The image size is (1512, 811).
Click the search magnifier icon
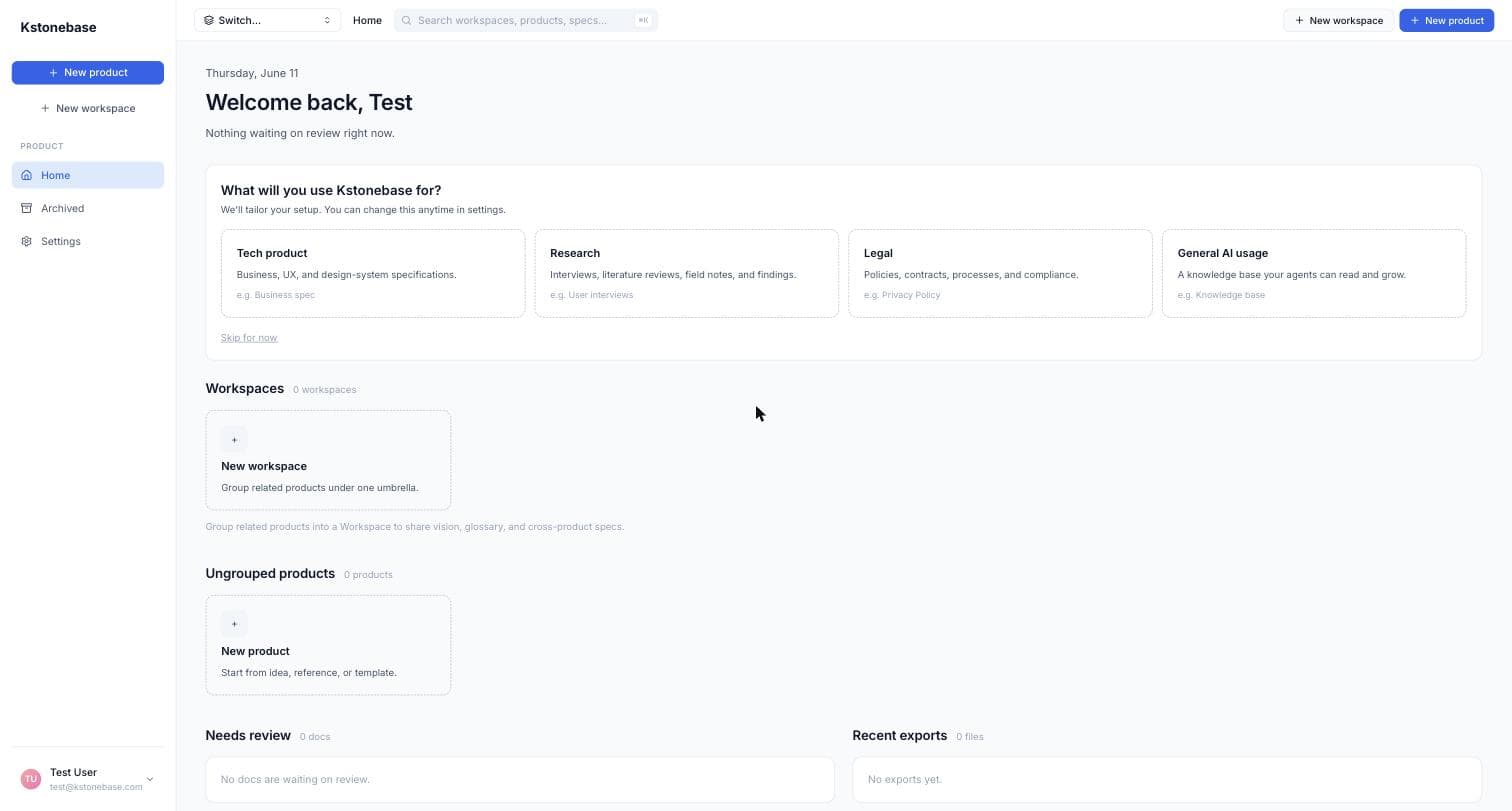[x=407, y=20]
